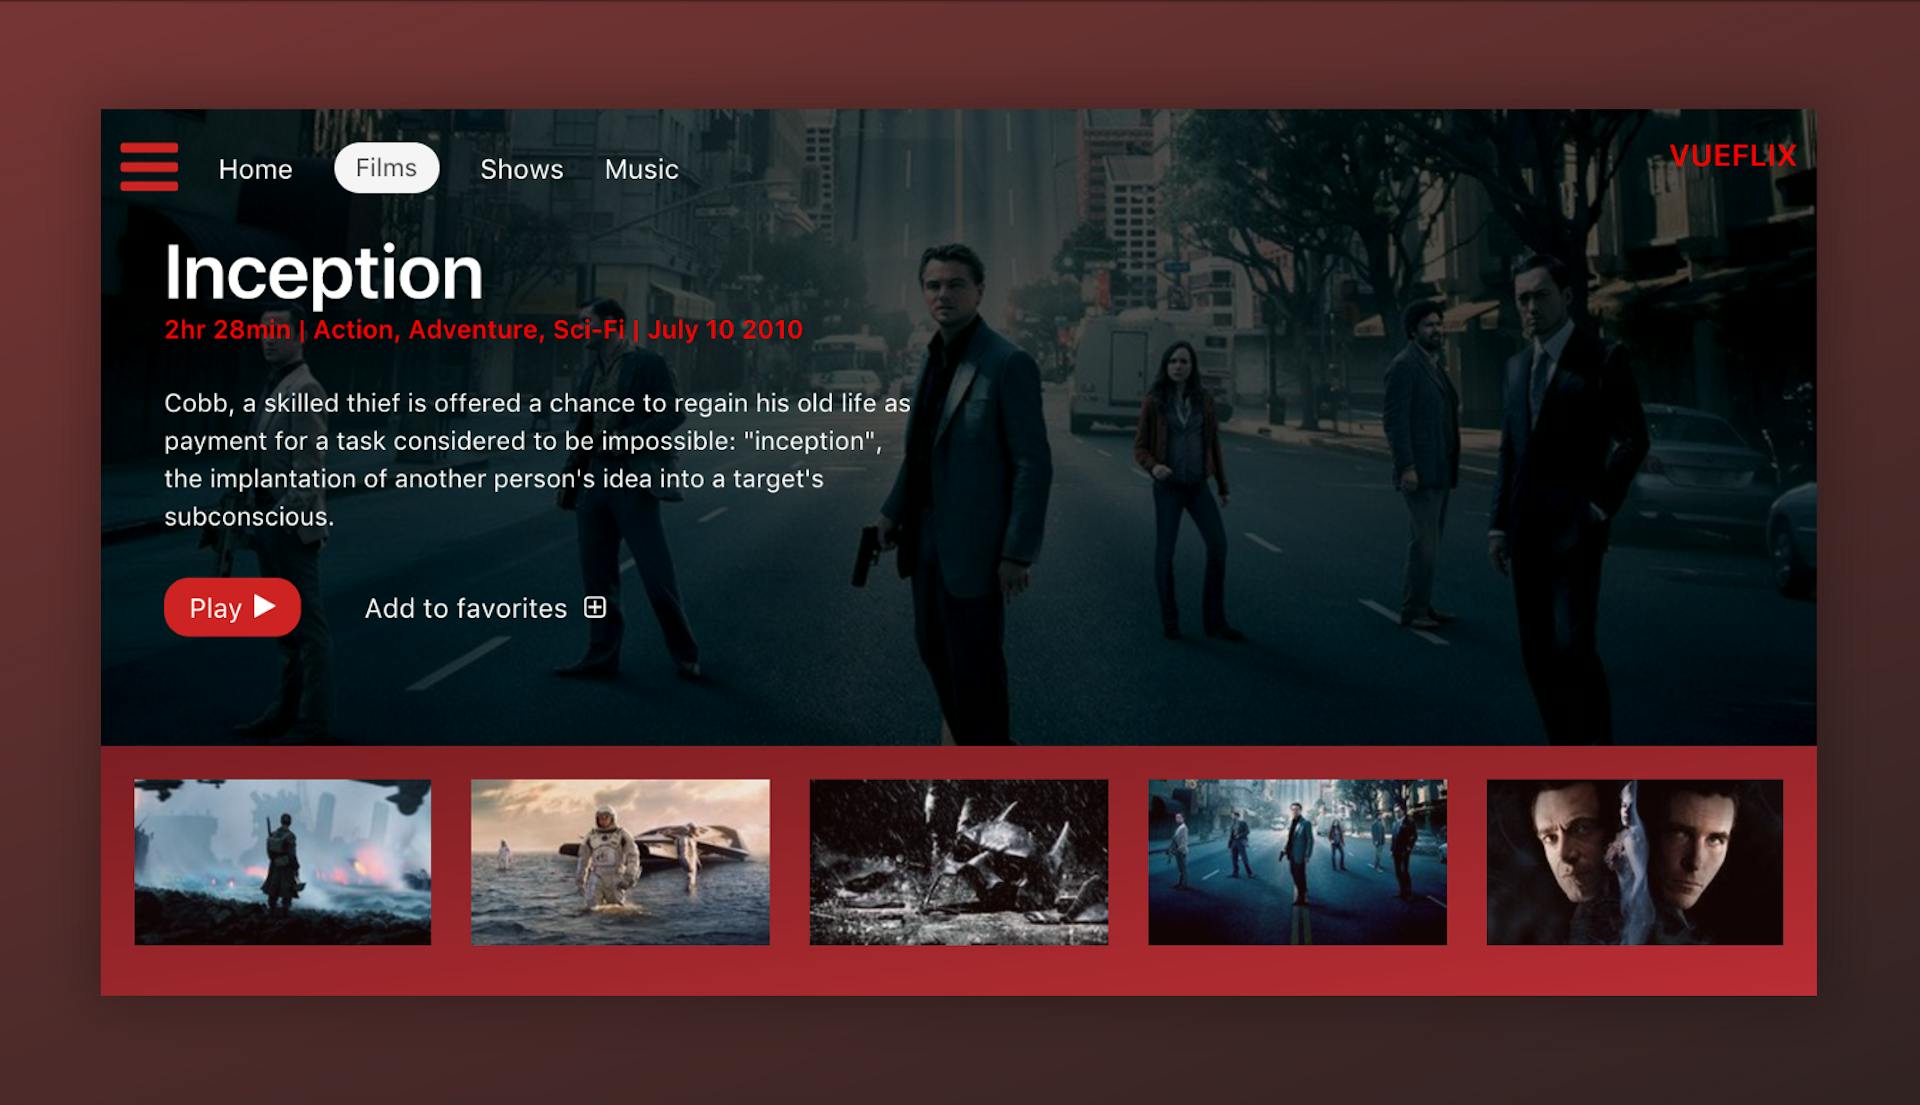
Task: Open the Music section
Action: pyautogui.click(x=640, y=169)
